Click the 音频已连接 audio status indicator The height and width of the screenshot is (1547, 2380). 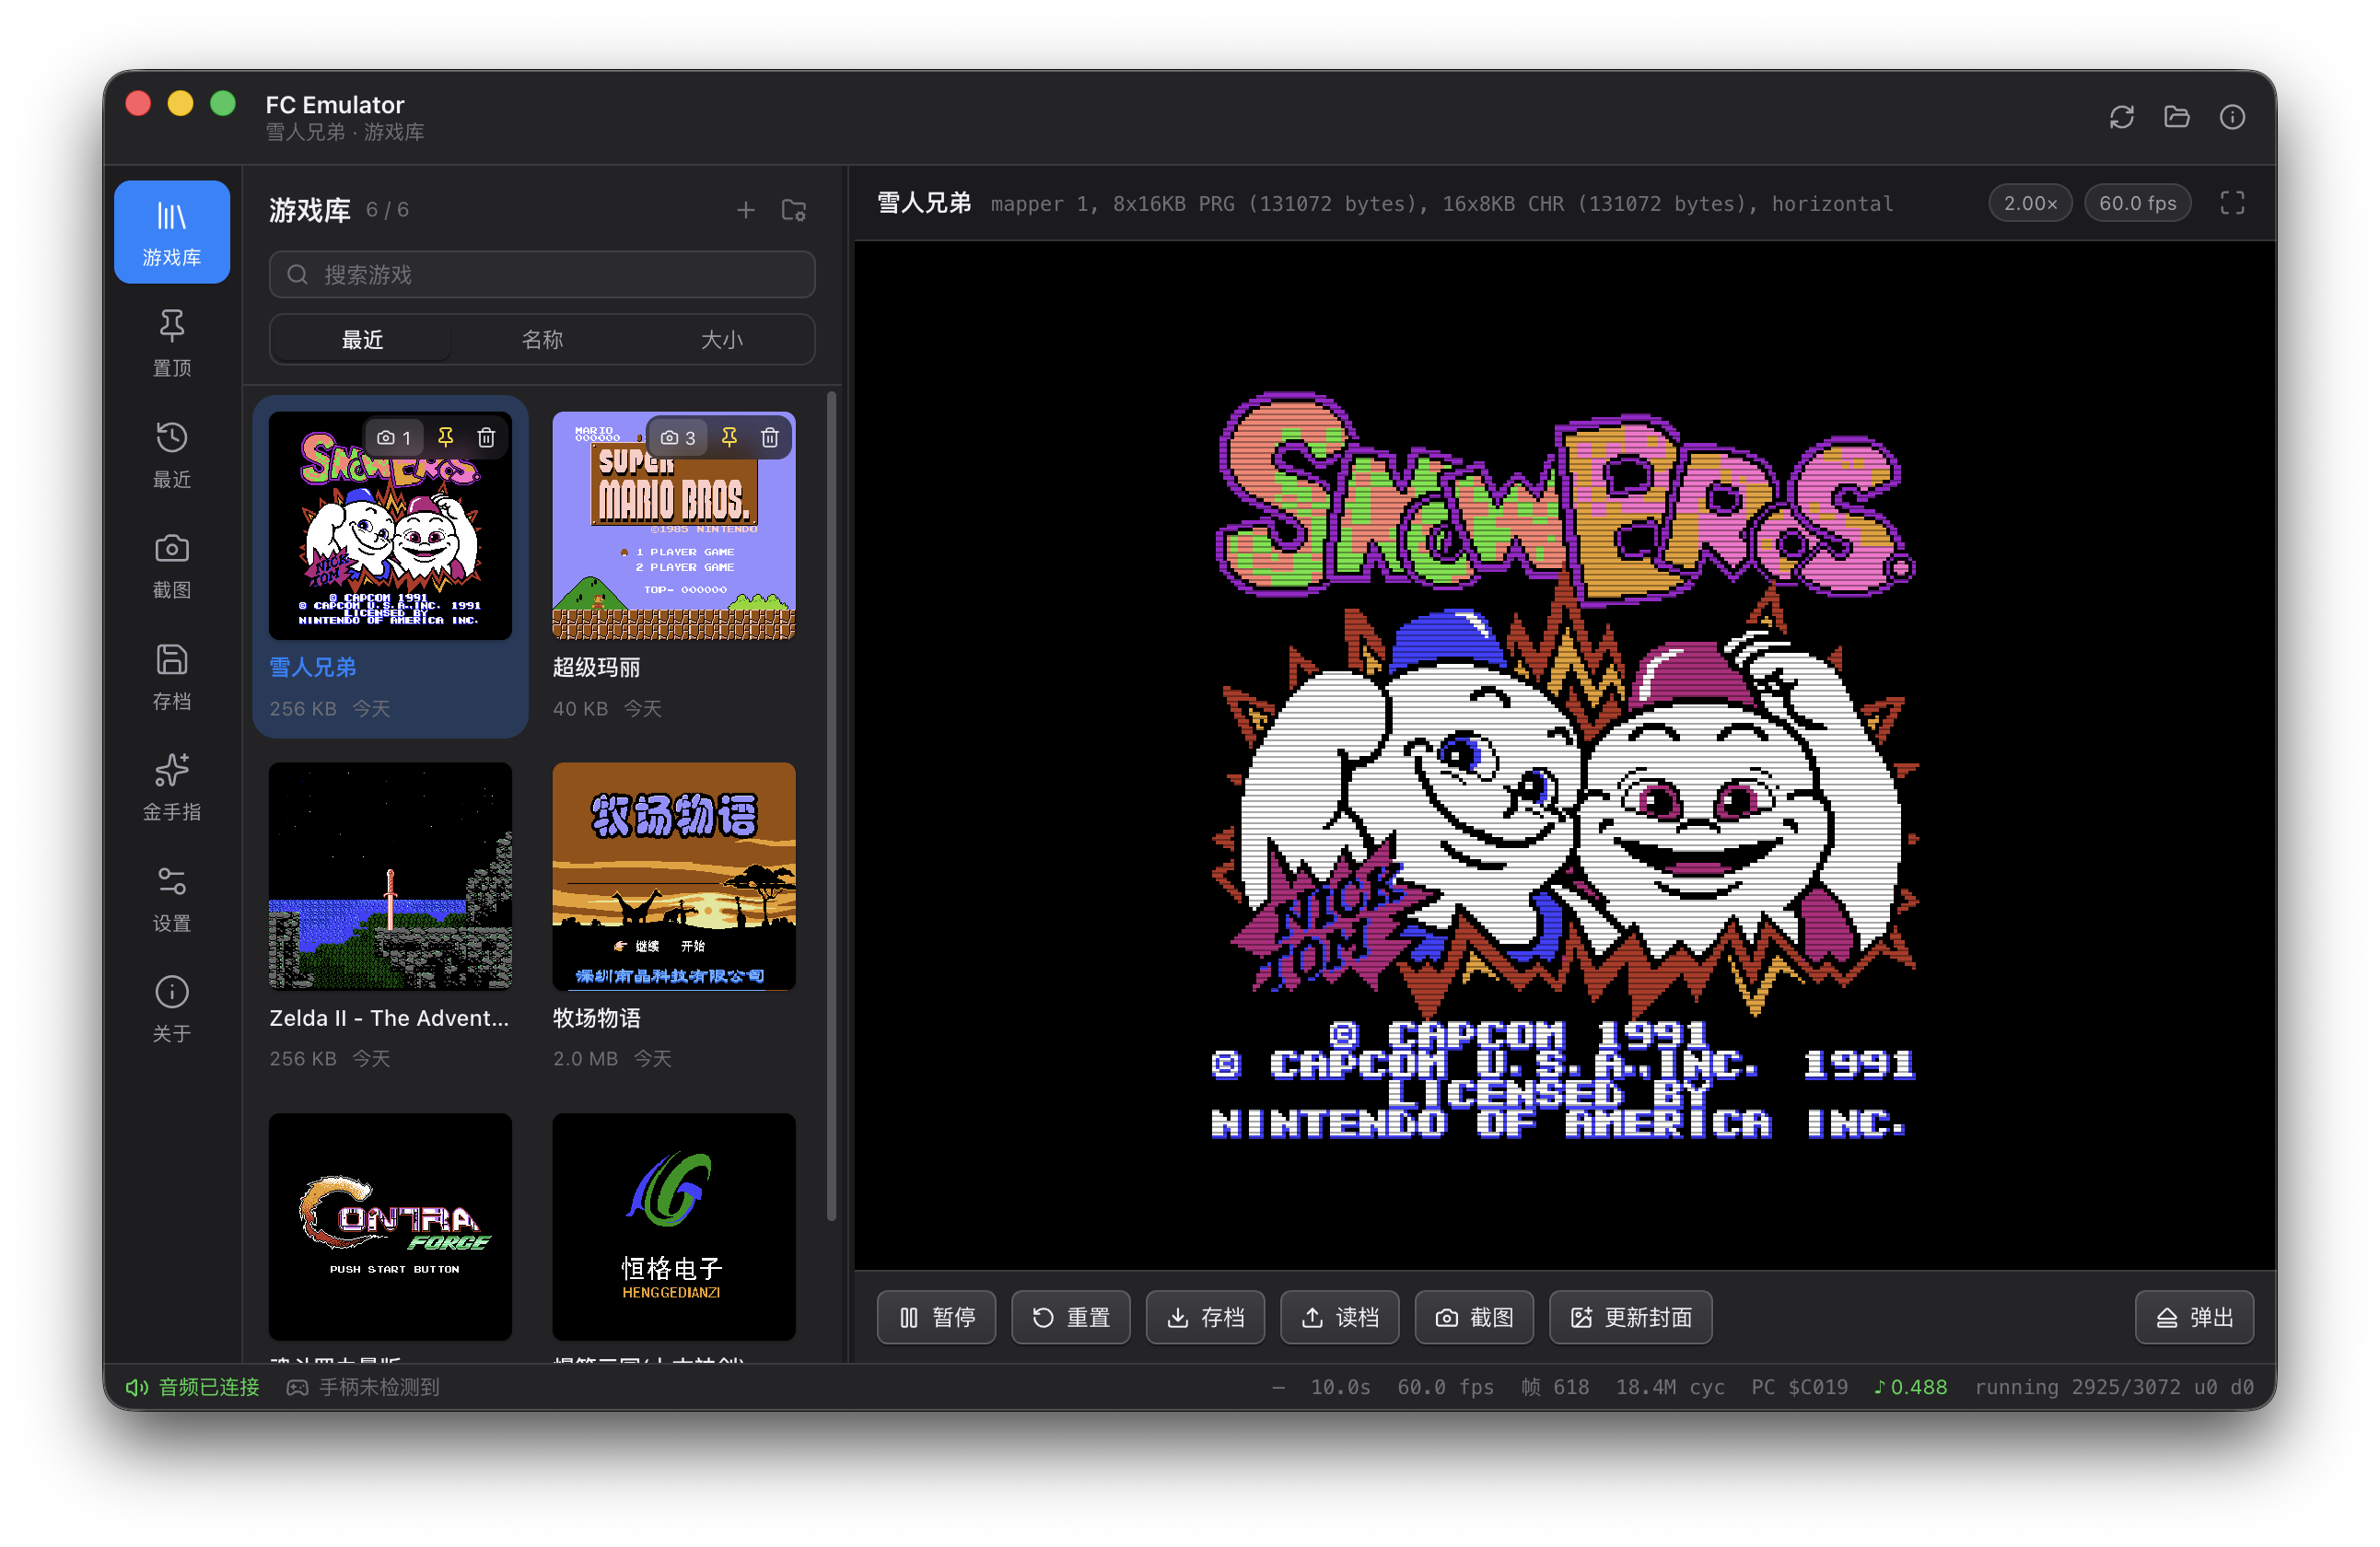(x=193, y=1387)
